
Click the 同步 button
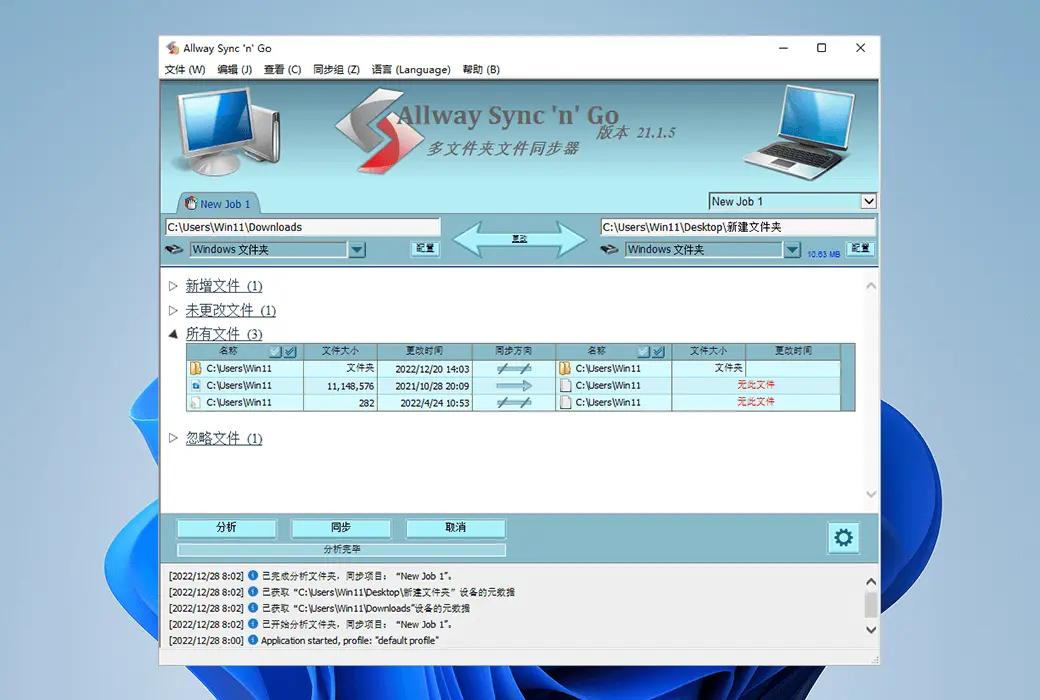(341, 527)
